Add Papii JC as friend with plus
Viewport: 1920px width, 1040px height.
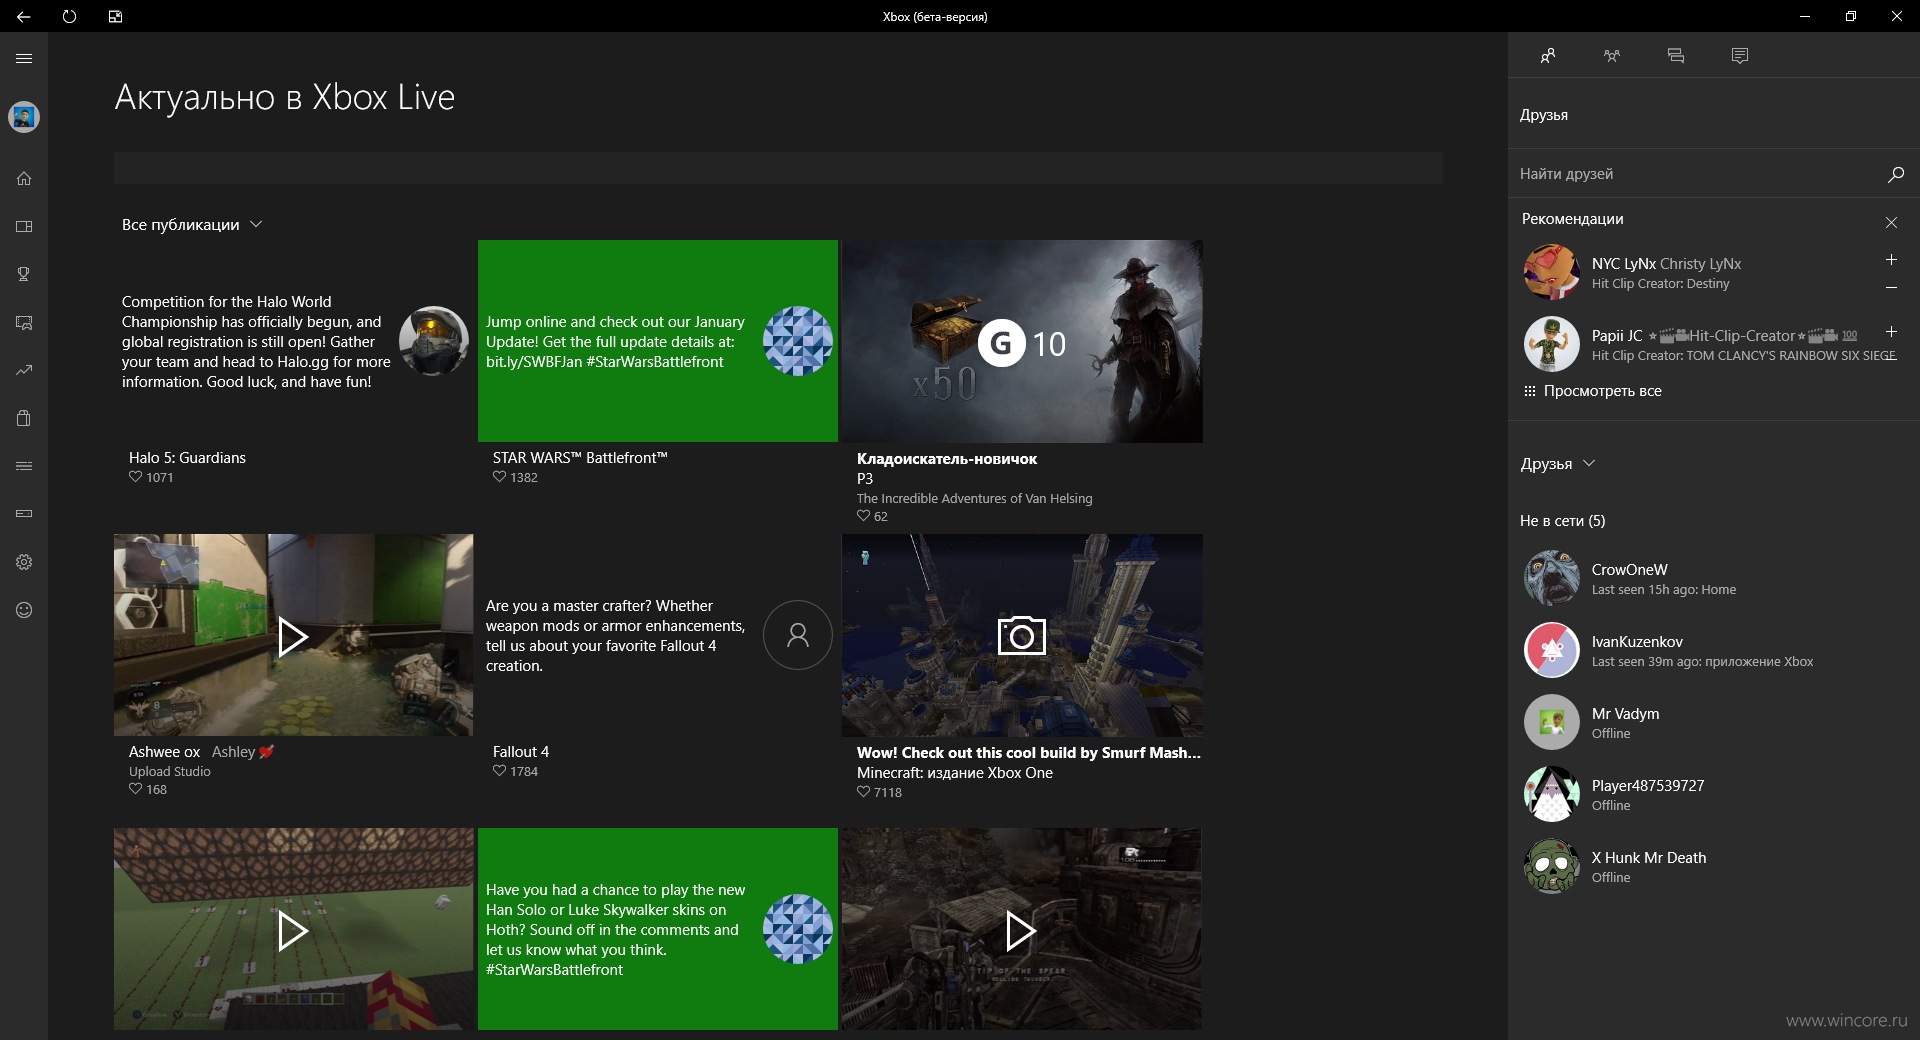1891,332
